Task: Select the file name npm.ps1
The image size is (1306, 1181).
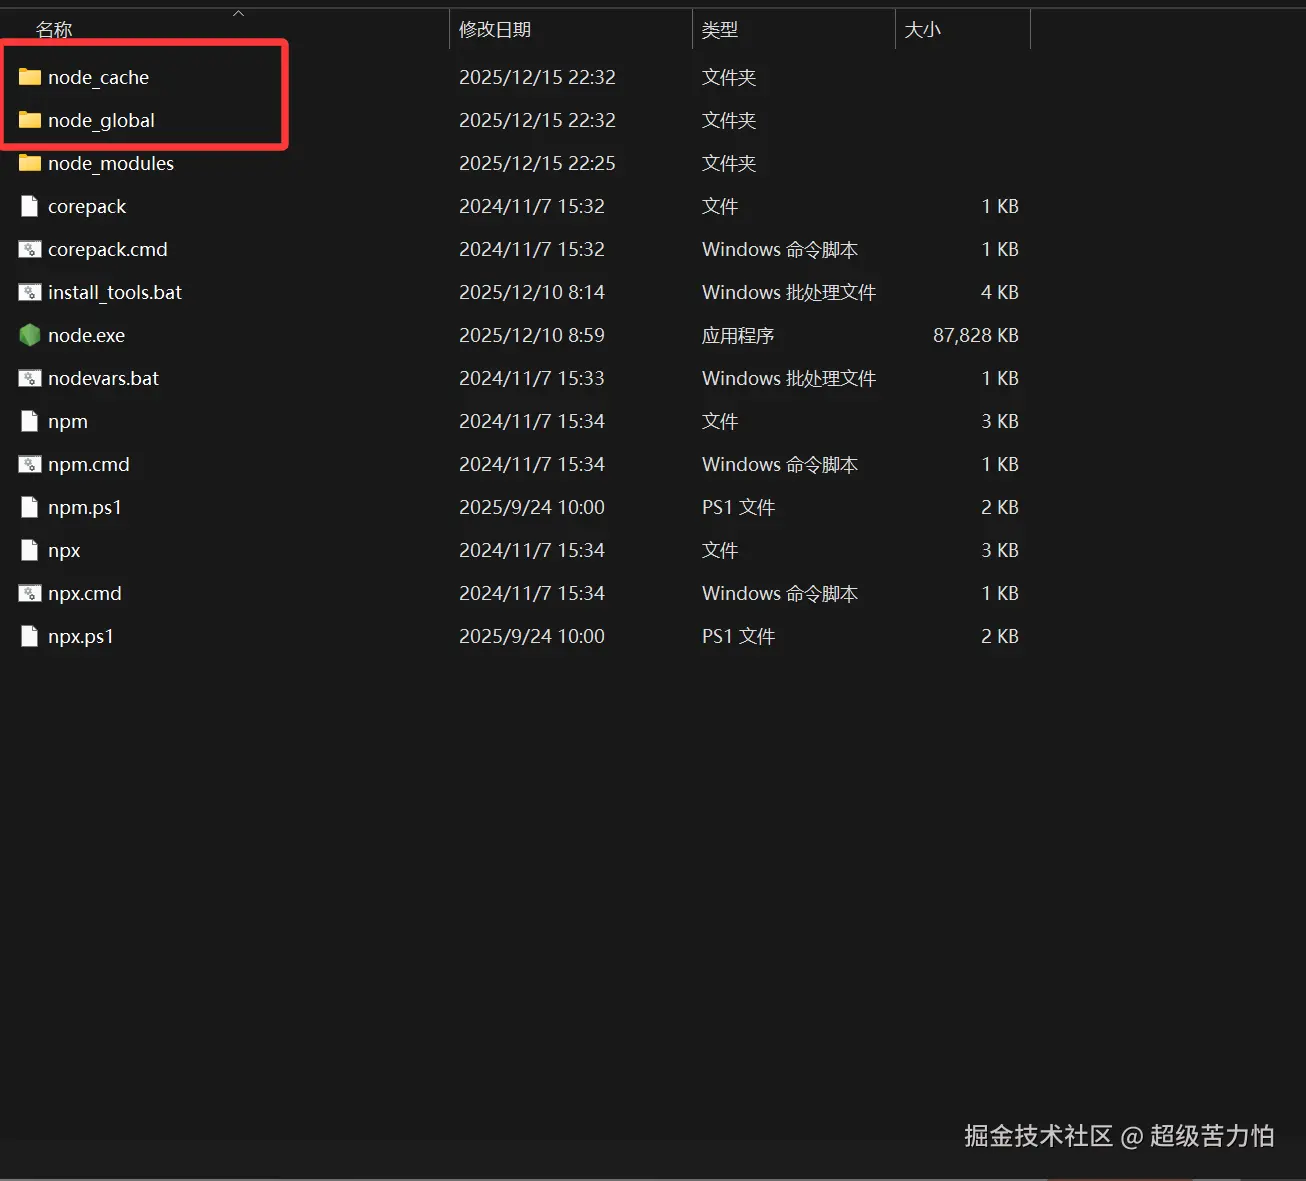Action: coord(85,507)
